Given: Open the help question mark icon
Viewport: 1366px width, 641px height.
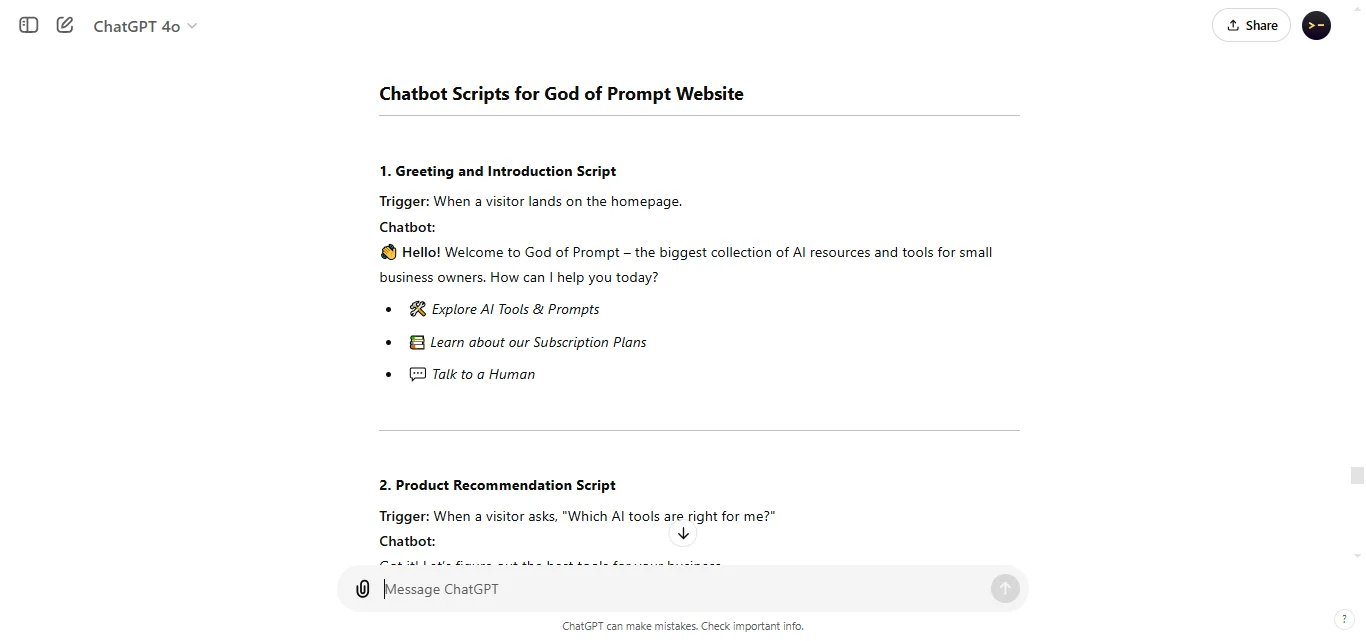Looking at the screenshot, I should 1345,619.
